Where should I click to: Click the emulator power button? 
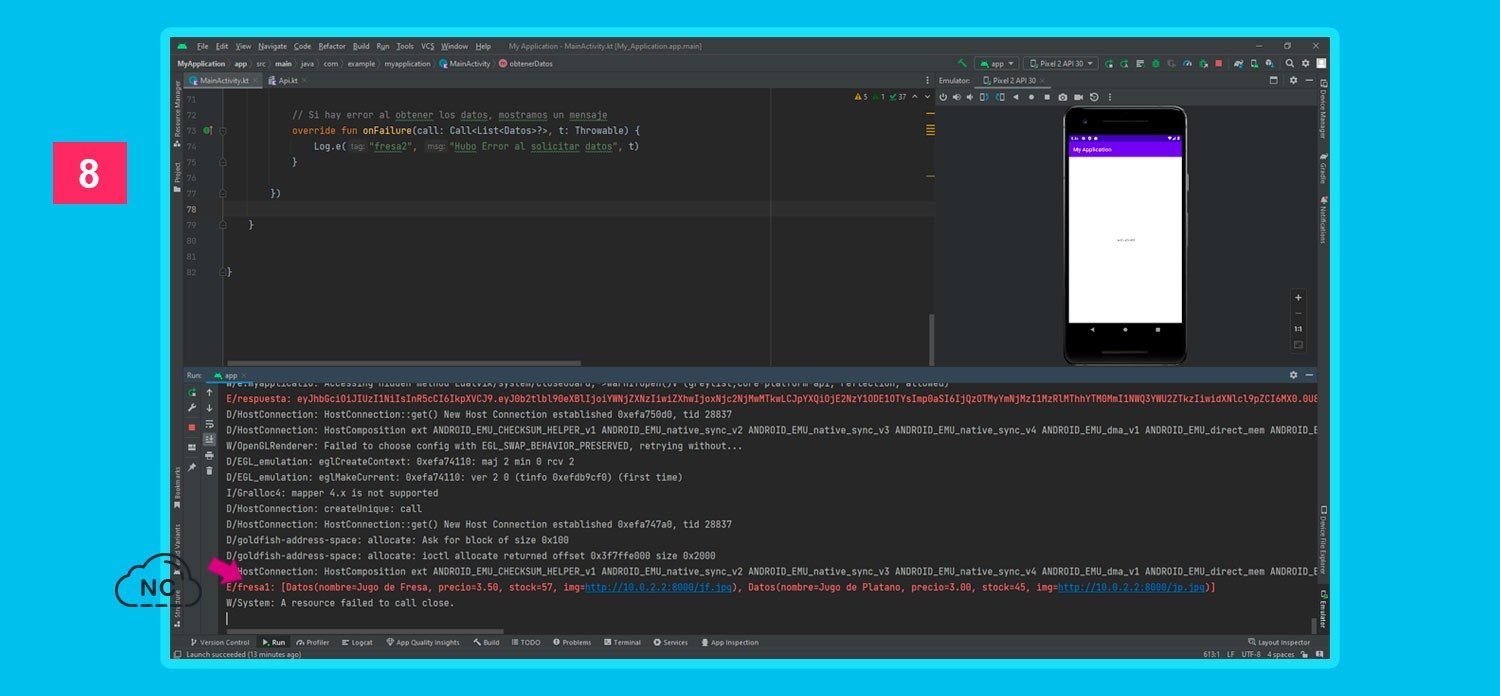941,97
